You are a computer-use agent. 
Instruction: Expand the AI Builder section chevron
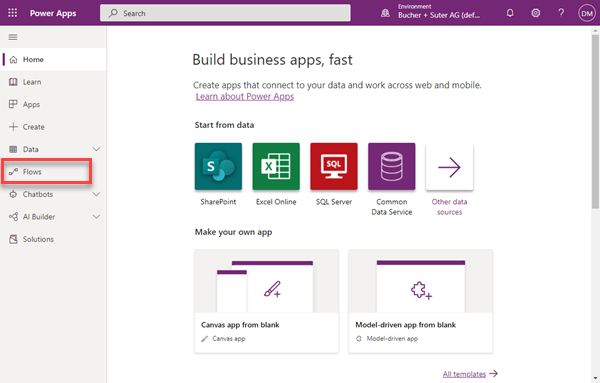click(x=96, y=217)
